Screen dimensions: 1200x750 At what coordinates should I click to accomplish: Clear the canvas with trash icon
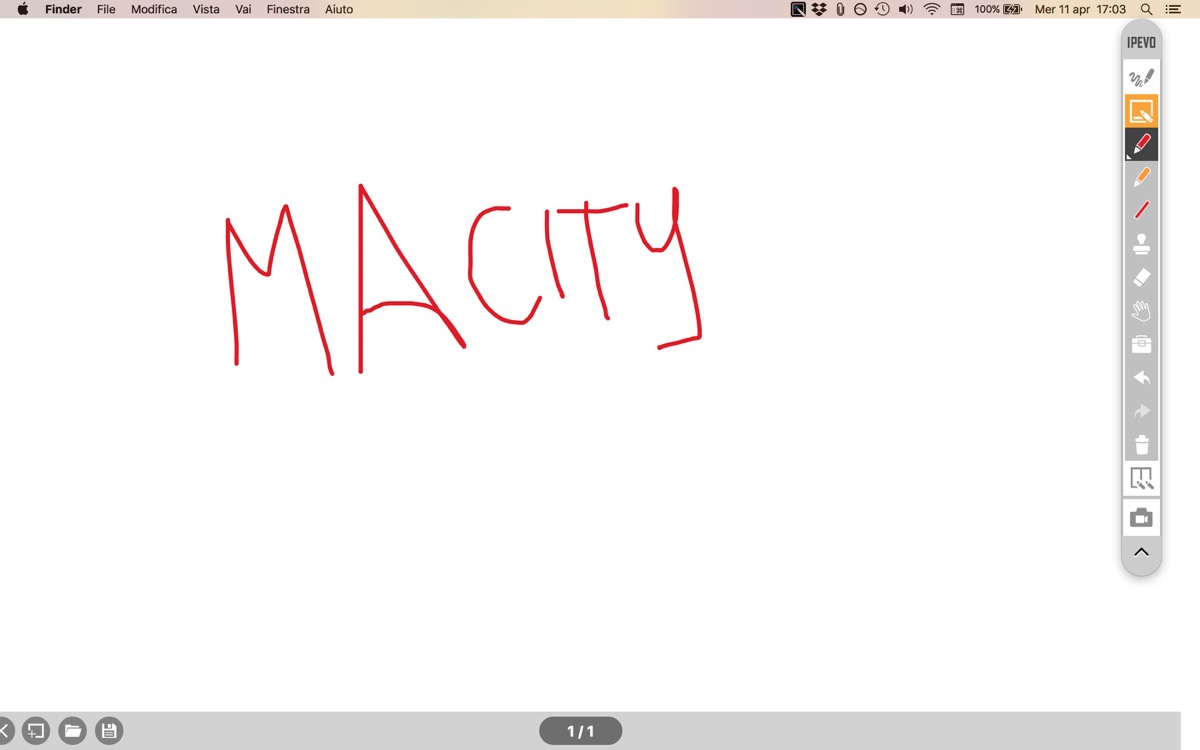coord(1141,445)
